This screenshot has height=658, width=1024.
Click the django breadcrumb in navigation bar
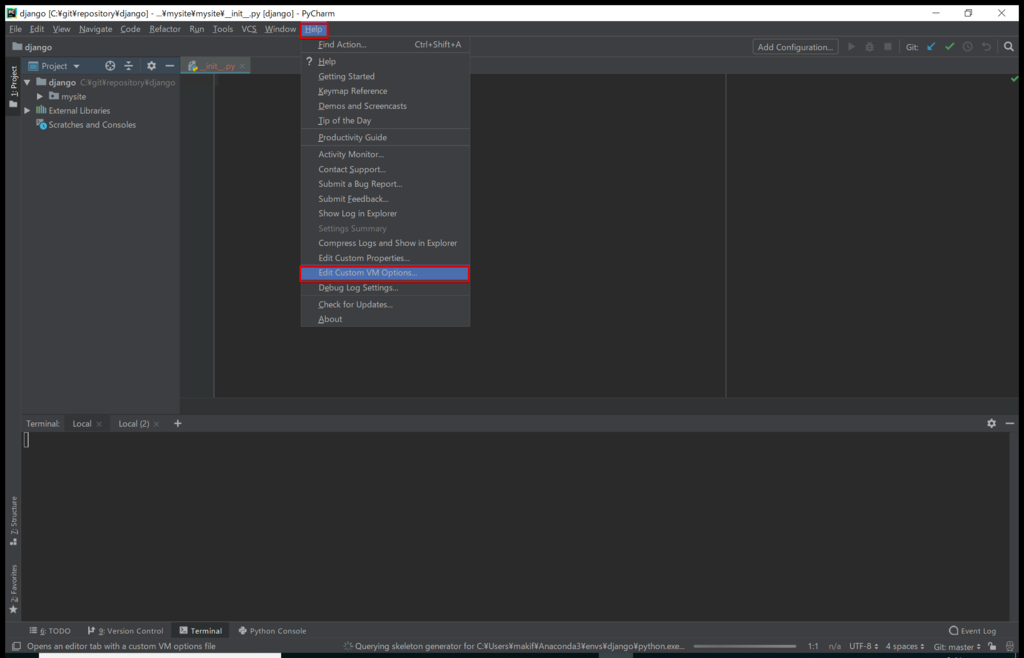click(32, 47)
